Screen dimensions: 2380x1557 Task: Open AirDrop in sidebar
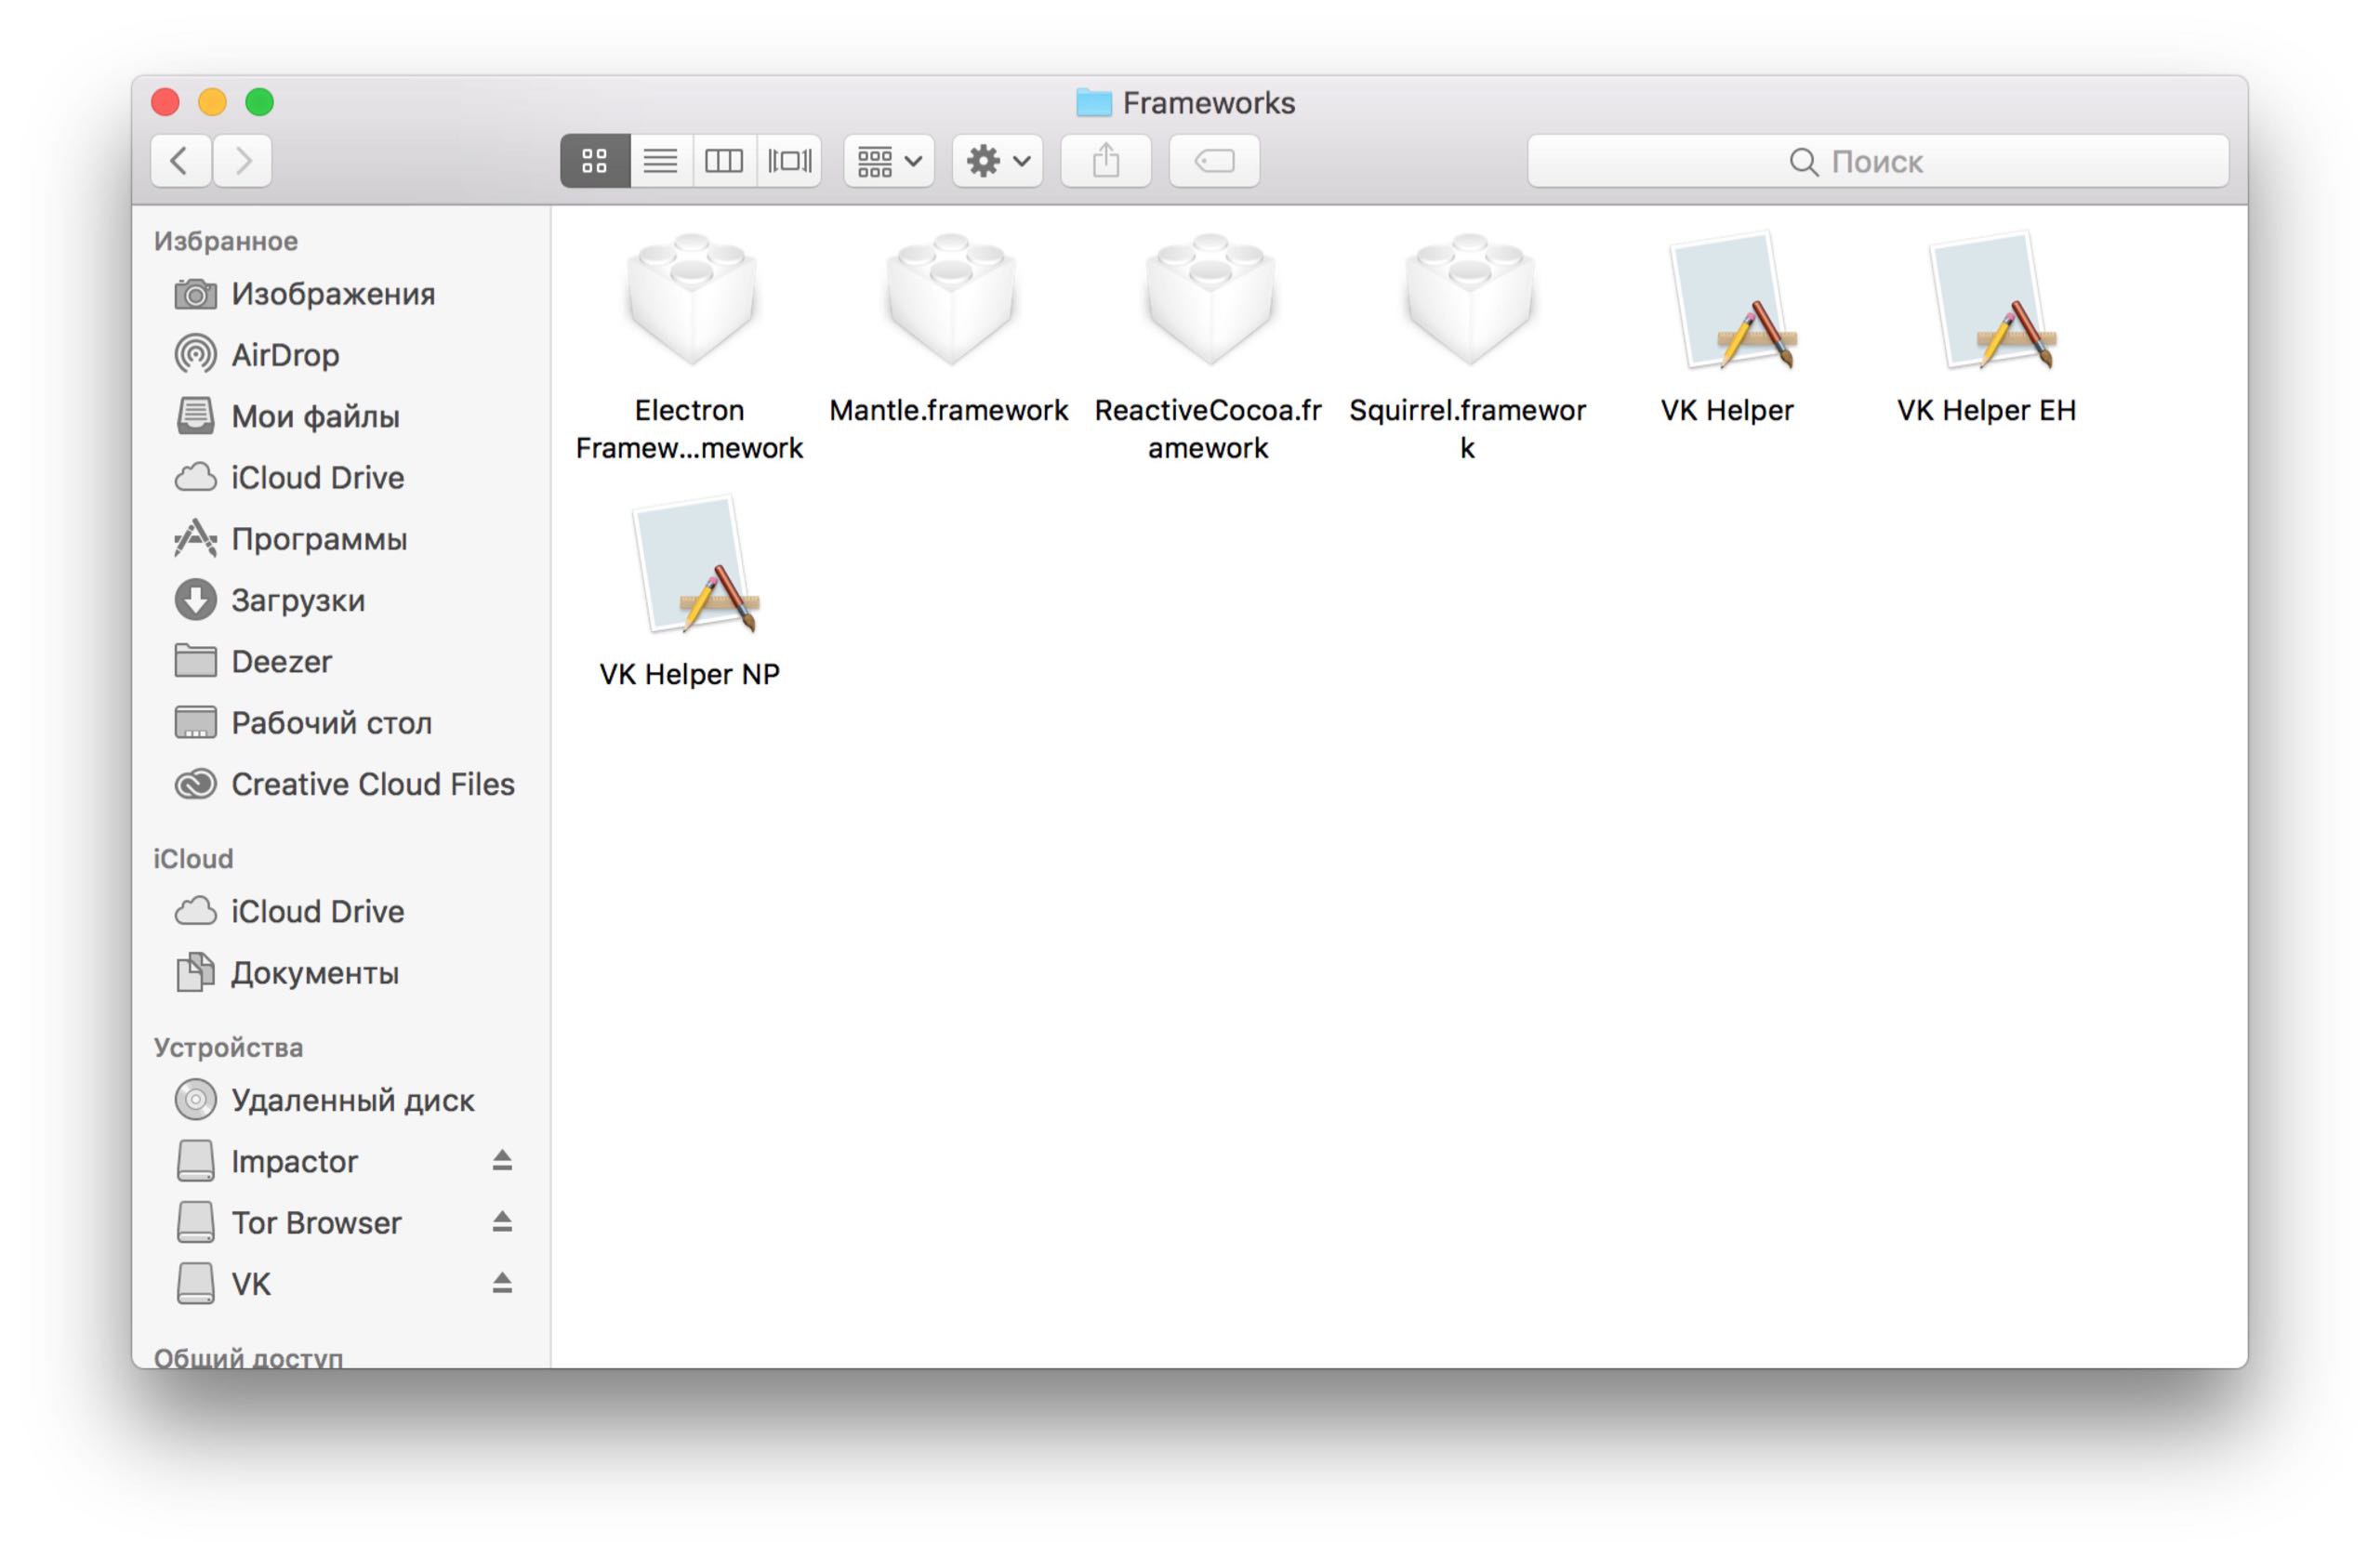click(x=284, y=355)
